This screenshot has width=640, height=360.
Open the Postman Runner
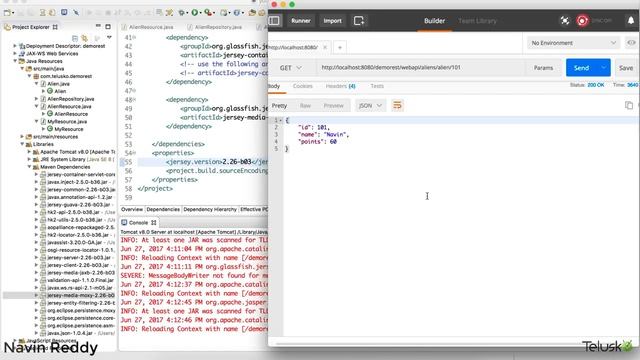301,20
